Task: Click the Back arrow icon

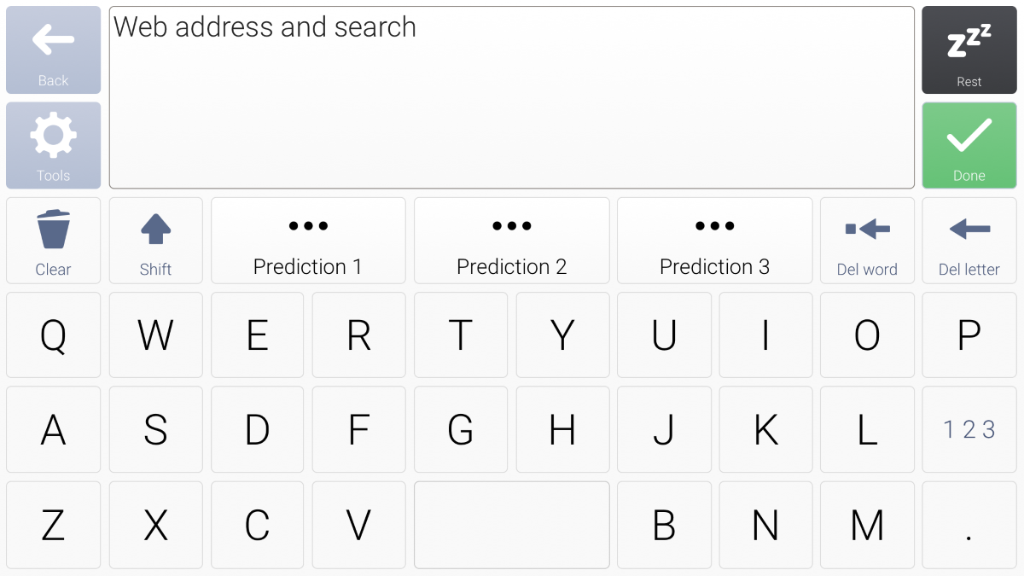Action: 53,50
